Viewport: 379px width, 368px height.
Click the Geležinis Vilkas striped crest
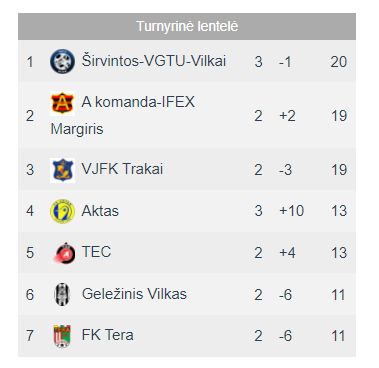coord(62,294)
